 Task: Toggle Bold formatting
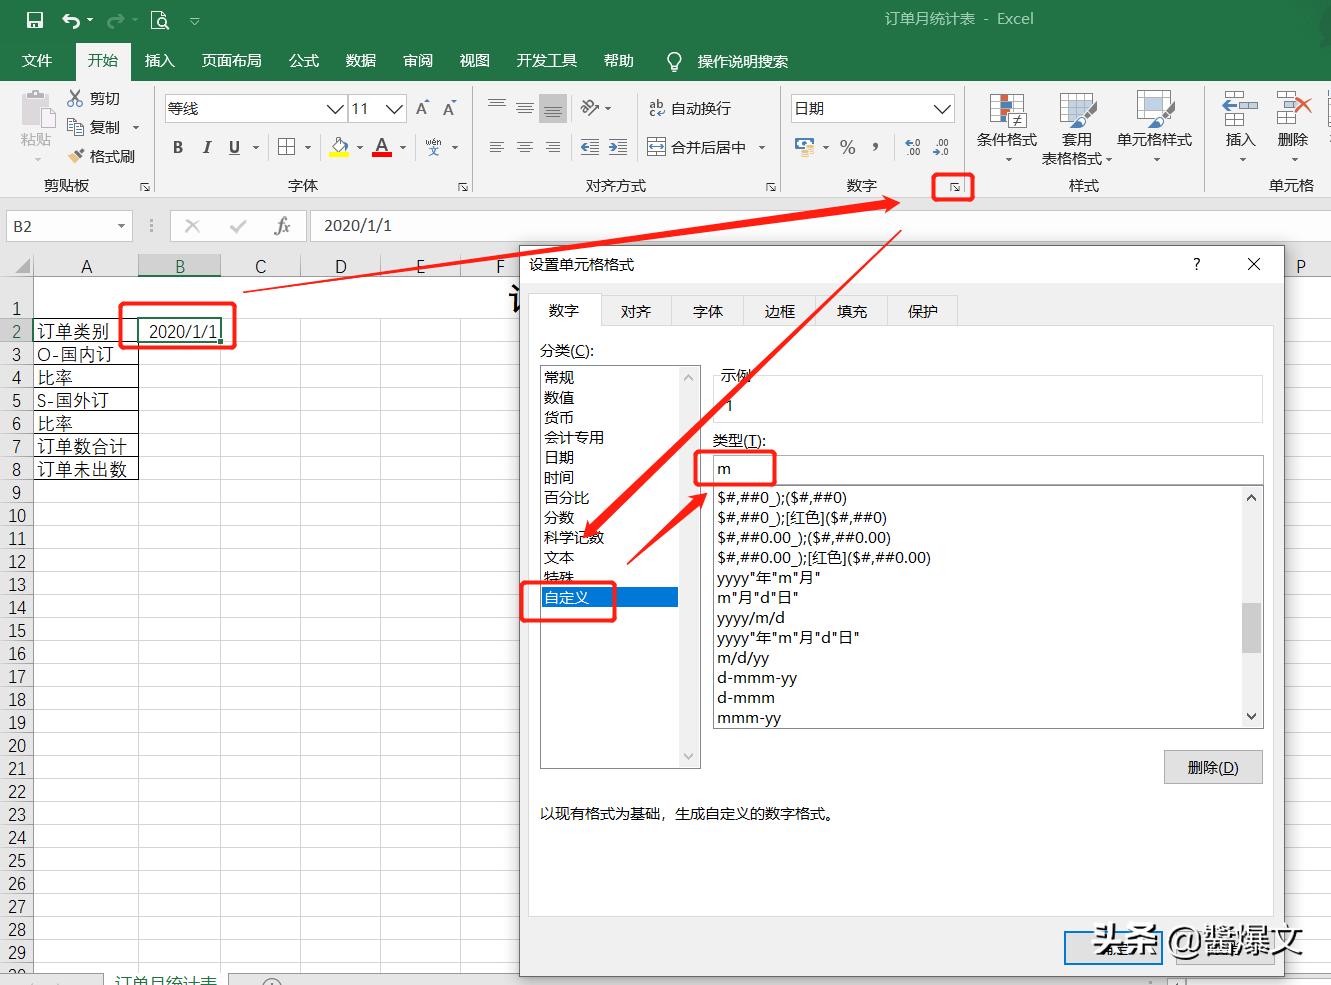point(178,147)
